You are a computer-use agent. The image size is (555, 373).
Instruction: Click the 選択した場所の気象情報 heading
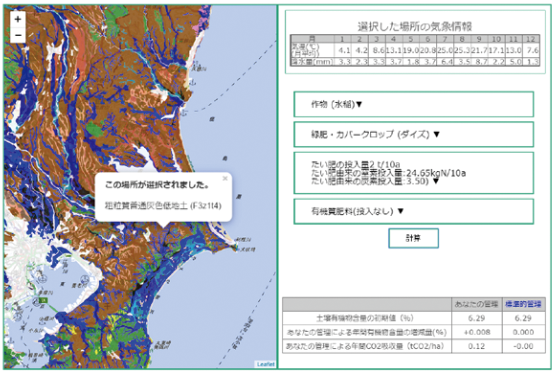415,26
